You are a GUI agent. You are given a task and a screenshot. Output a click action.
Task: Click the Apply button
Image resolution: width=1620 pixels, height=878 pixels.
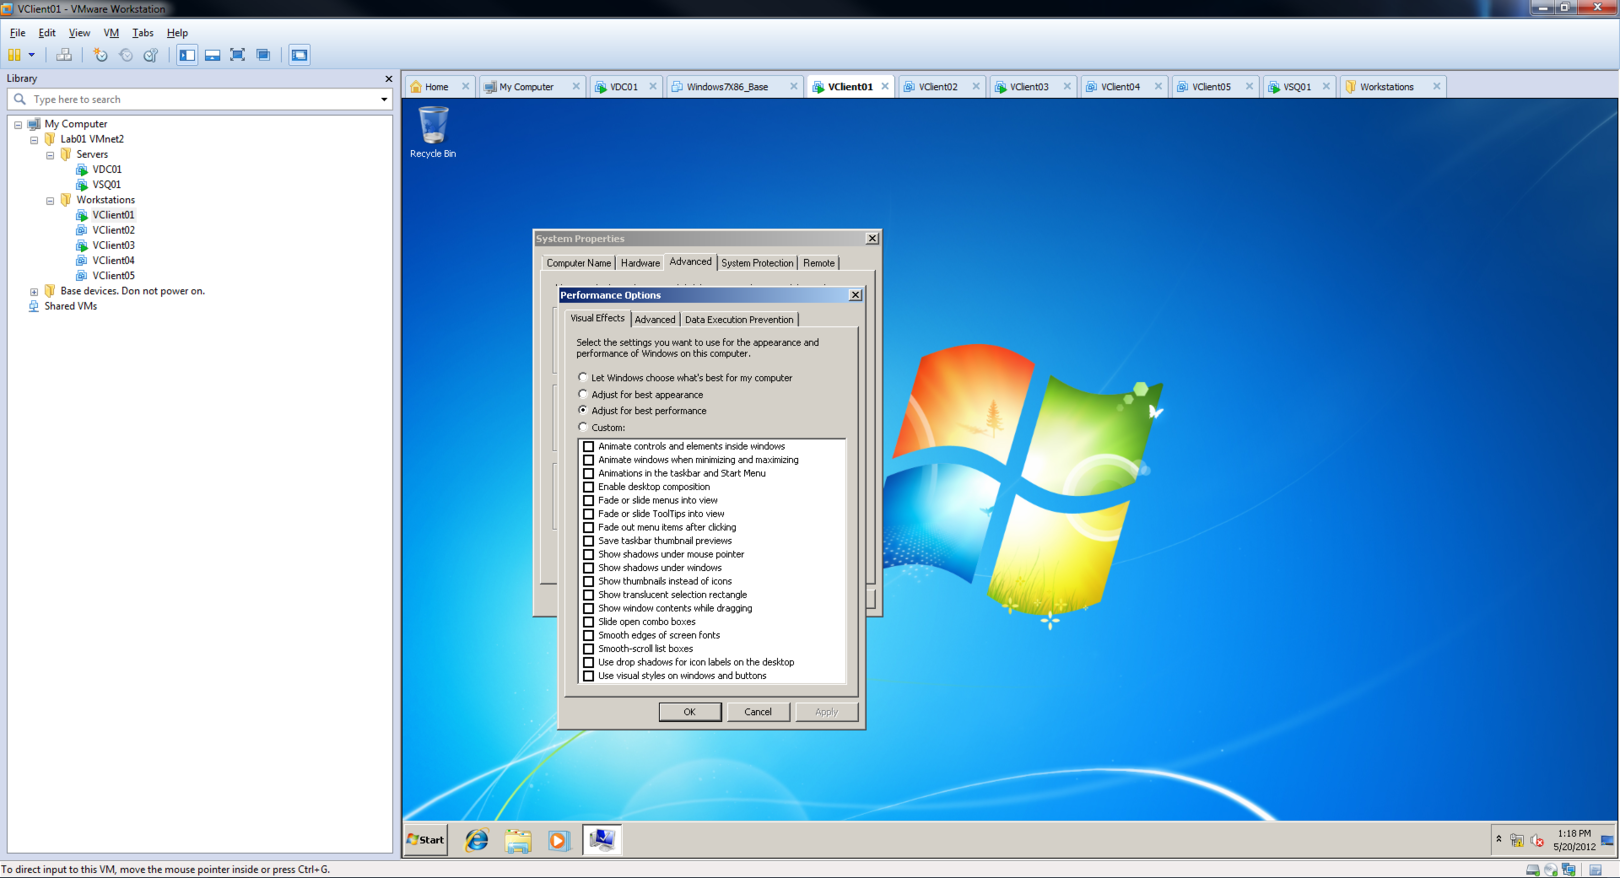[x=826, y=712]
